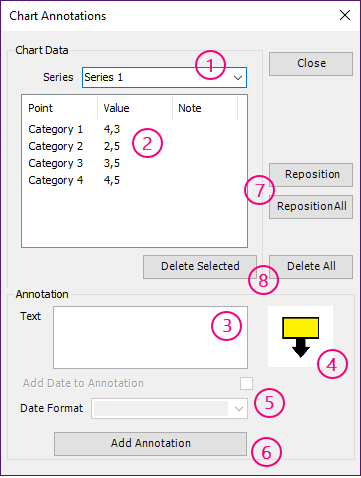Click the Close button
Viewport: 361px width, 478px height.
(x=311, y=64)
